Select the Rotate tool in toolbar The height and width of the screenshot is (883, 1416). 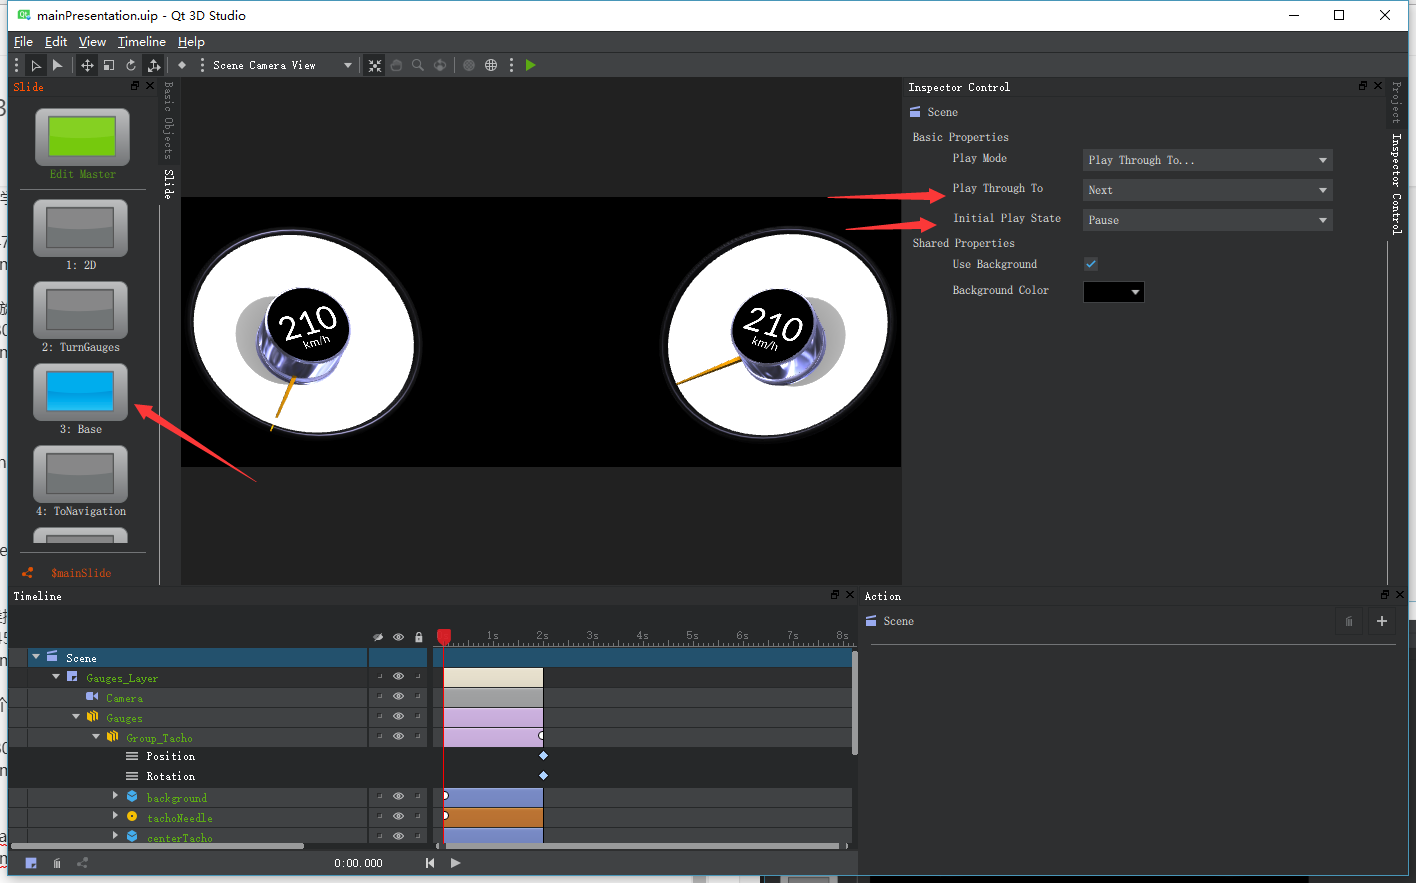131,65
